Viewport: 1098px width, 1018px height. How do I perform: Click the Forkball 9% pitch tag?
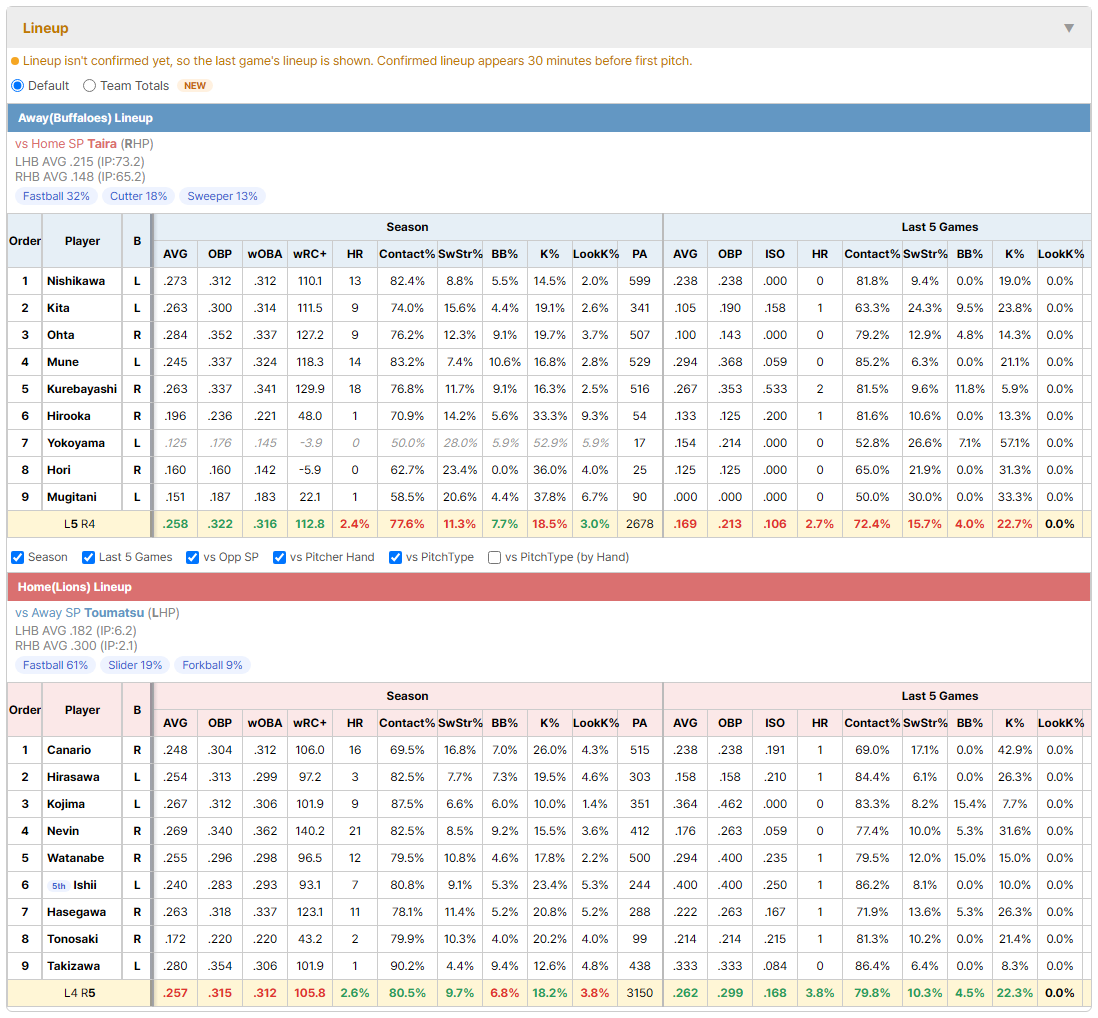coord(212,665)
